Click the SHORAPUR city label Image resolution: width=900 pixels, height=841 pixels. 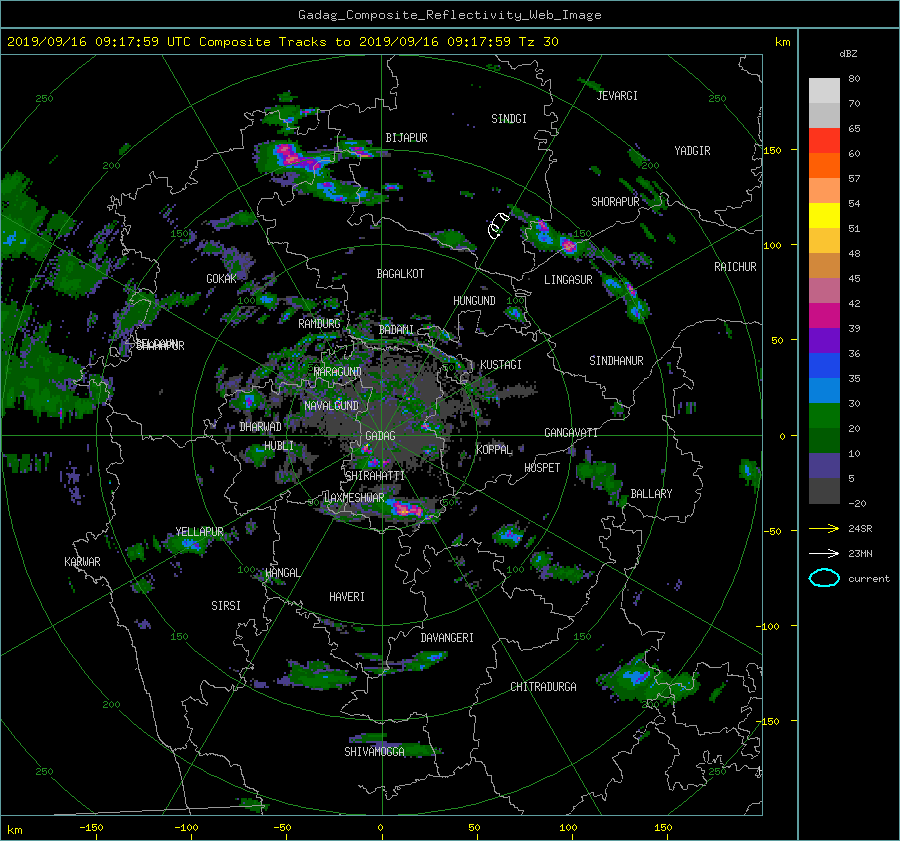[615, 202]
